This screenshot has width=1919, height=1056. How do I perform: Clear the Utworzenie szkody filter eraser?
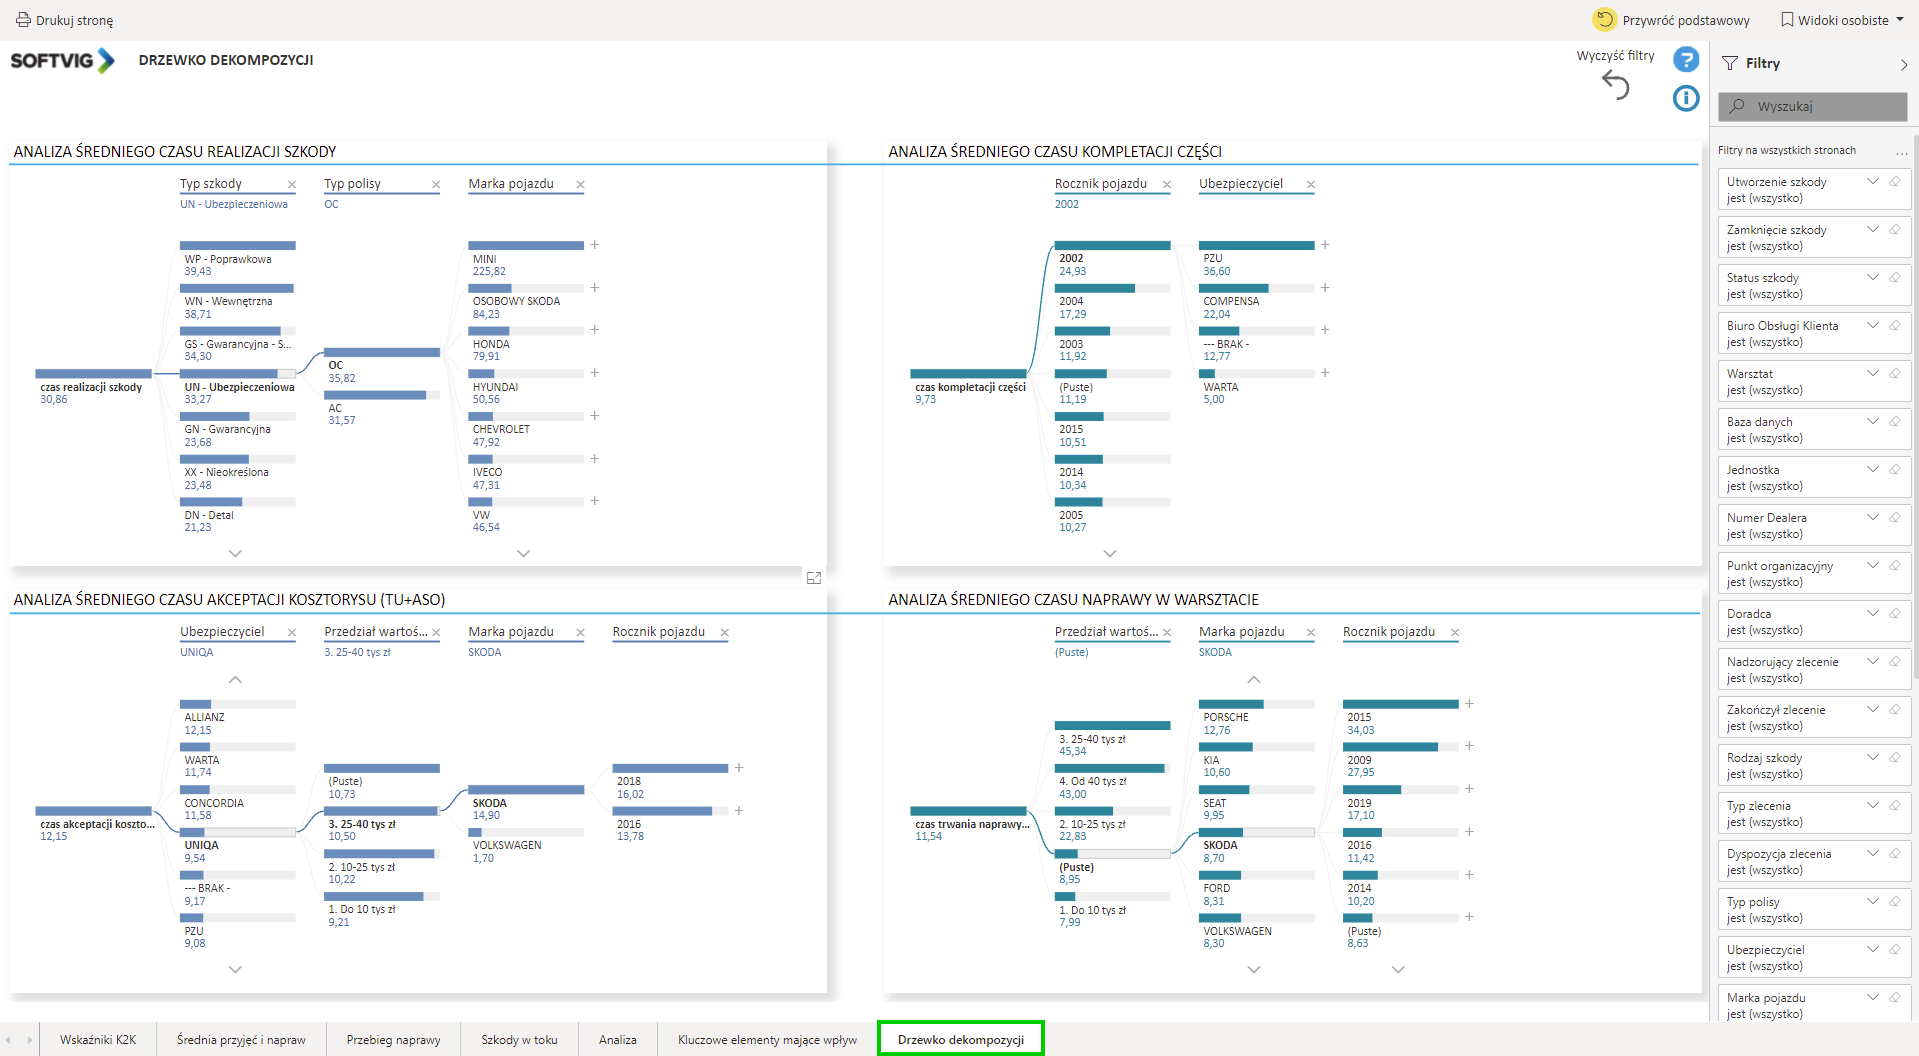click(x=1894, y=182)
